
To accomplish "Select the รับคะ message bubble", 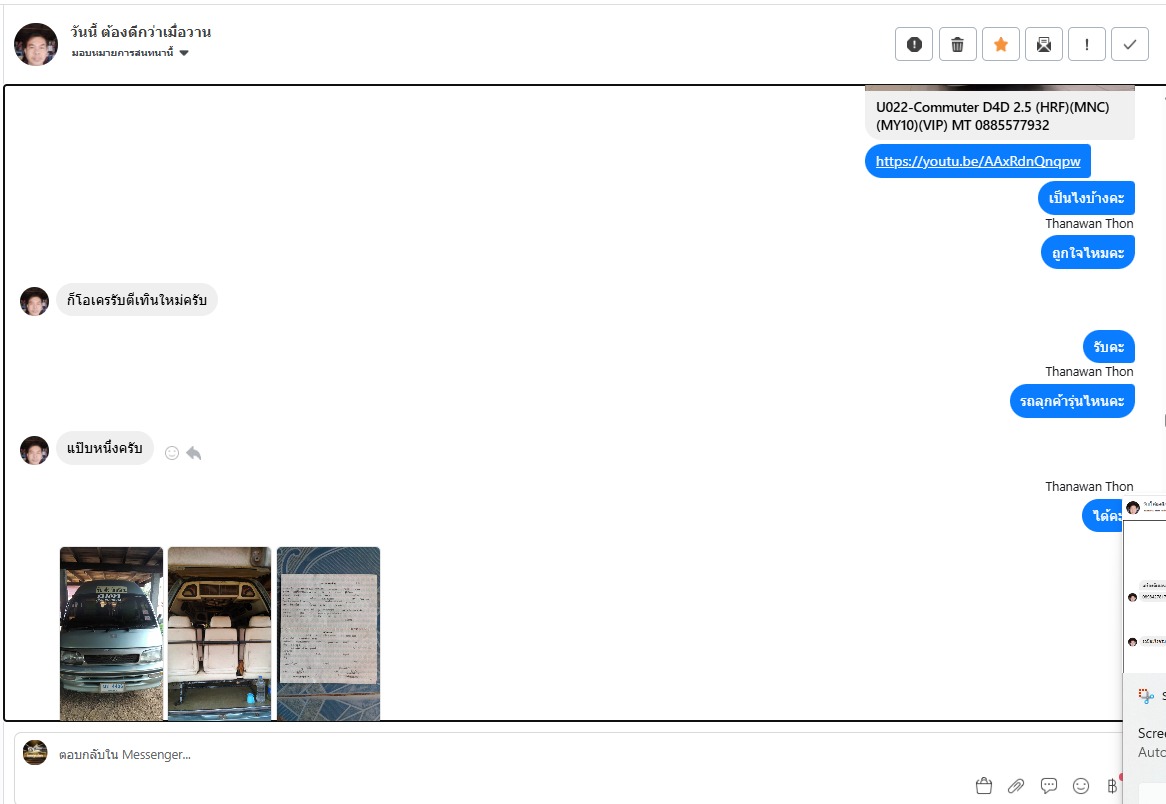I will point(1109,347).
